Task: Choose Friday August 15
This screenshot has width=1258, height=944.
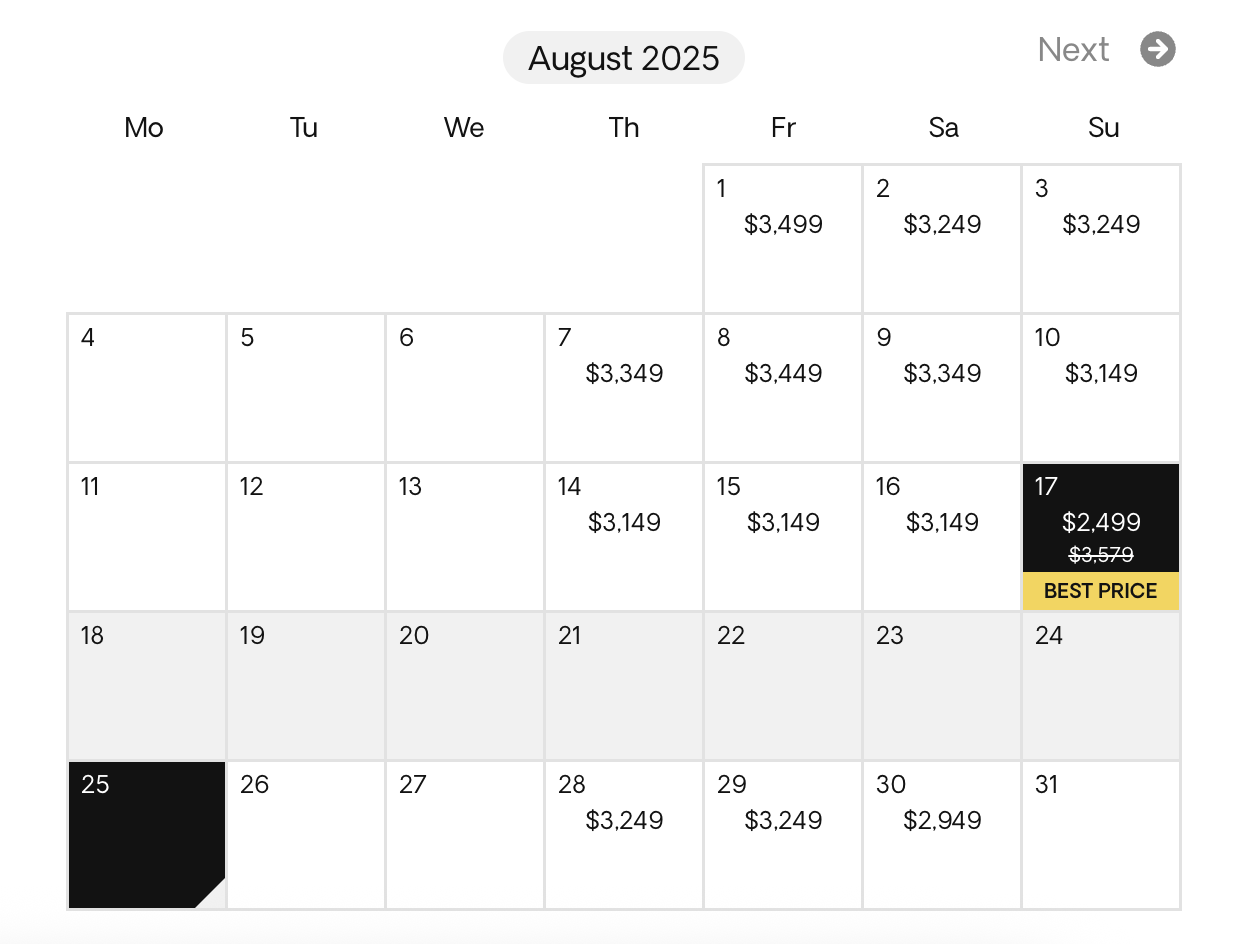Action: (783, 537)
